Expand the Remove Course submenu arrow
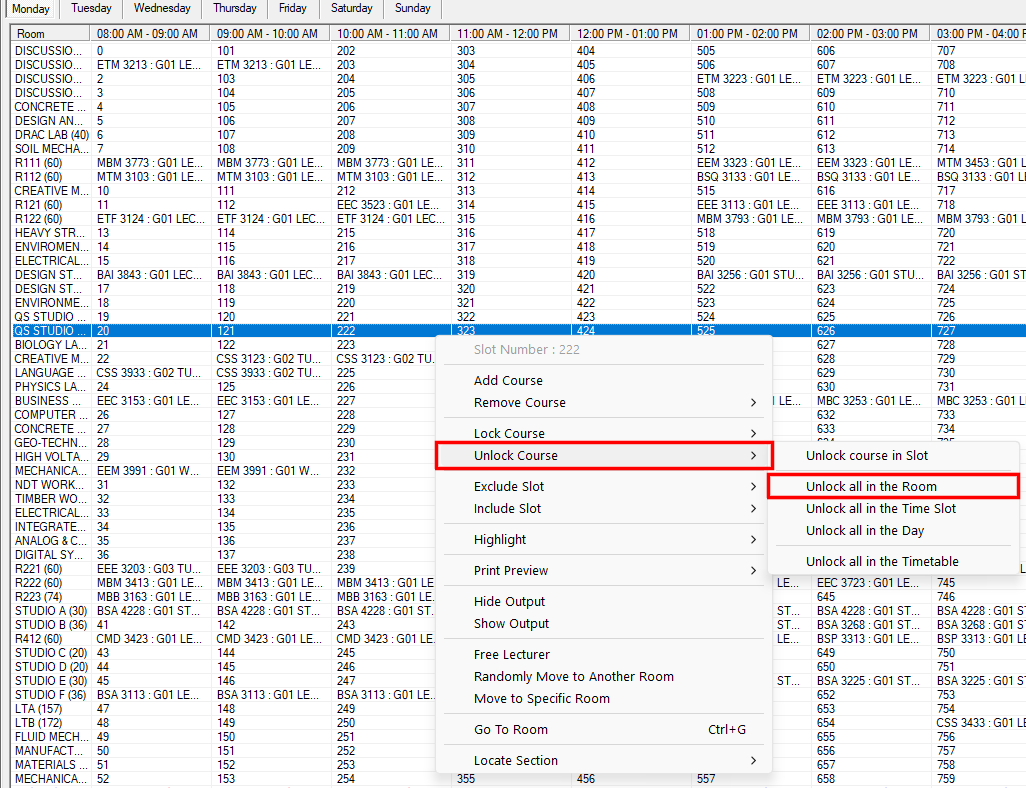The image size is (1026, 788). [753, 403]
